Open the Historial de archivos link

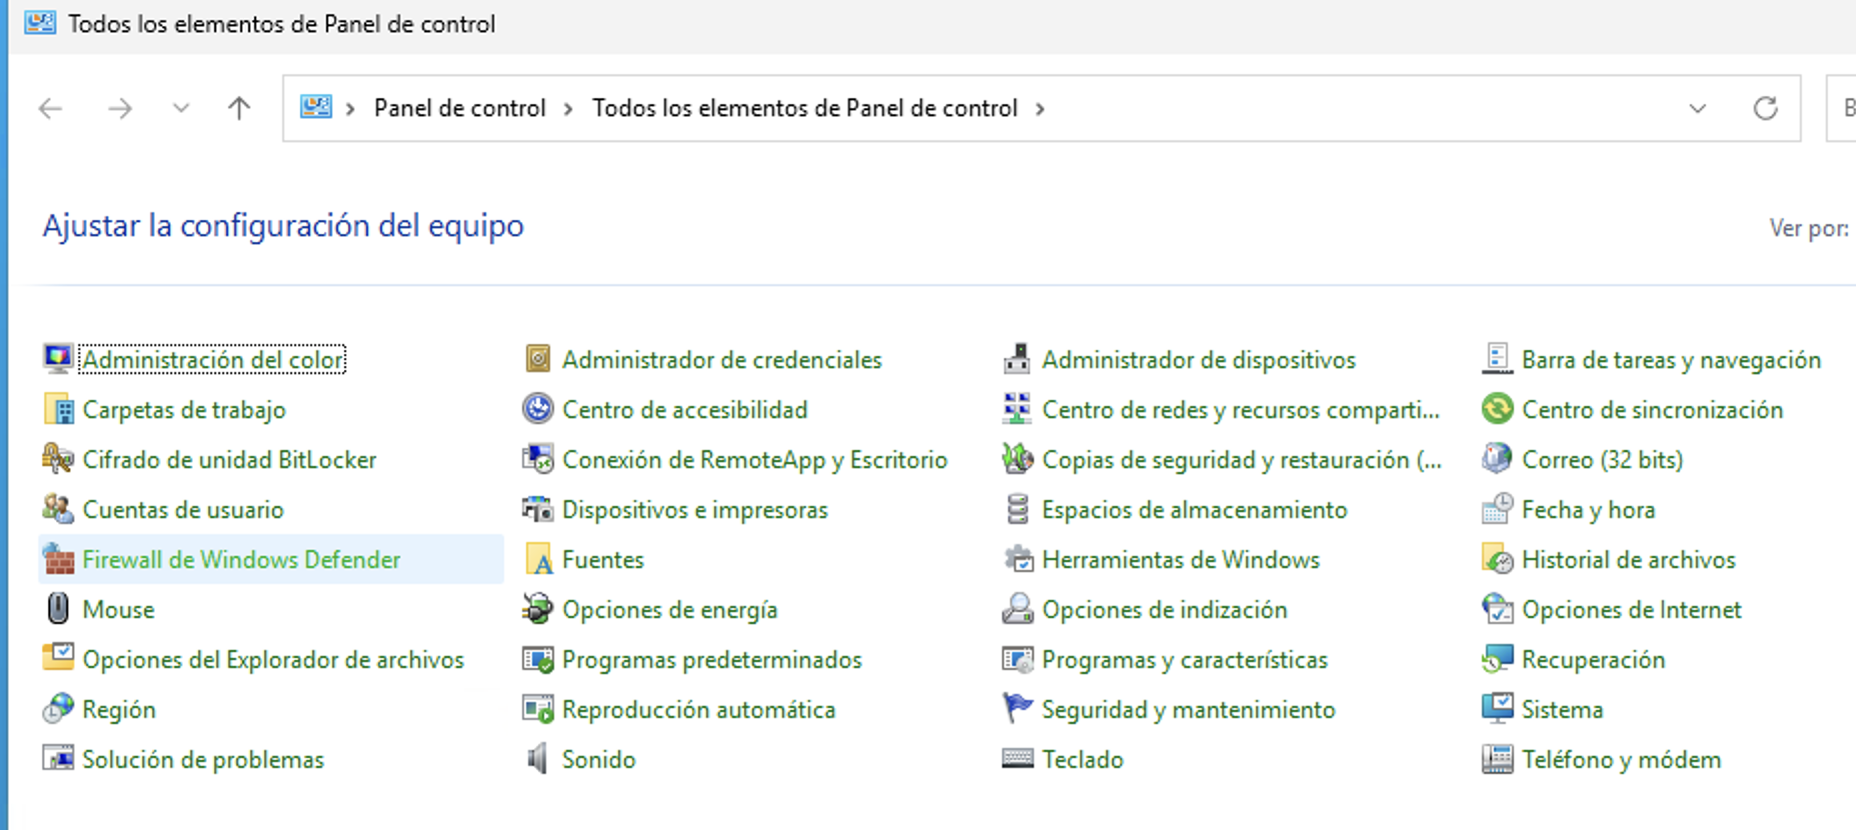click(x=1629, y=560)
